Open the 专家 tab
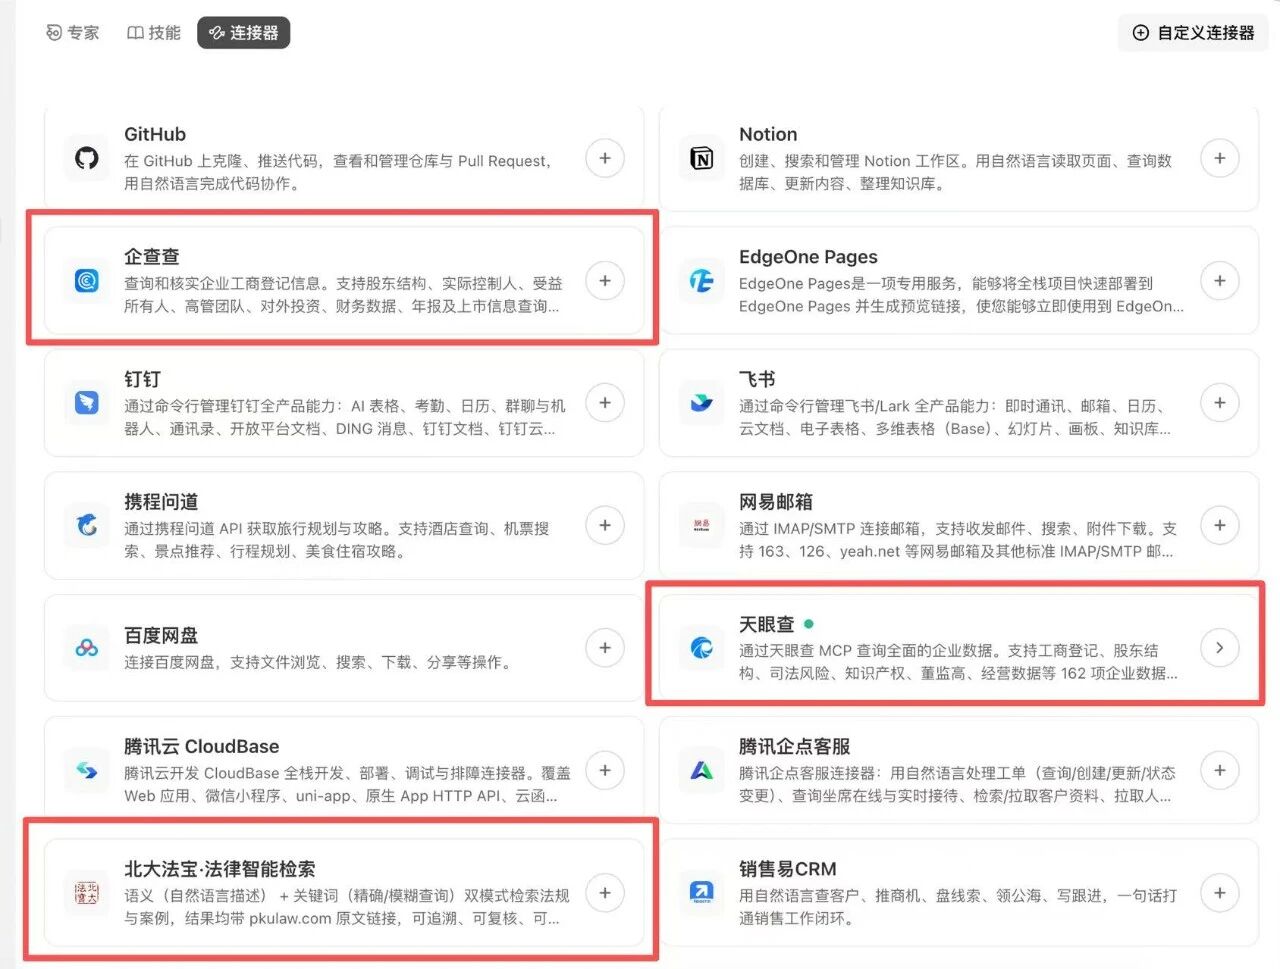Image resolution: width=1280 pixels, height=969 pixels. click(x=73, y=33)
